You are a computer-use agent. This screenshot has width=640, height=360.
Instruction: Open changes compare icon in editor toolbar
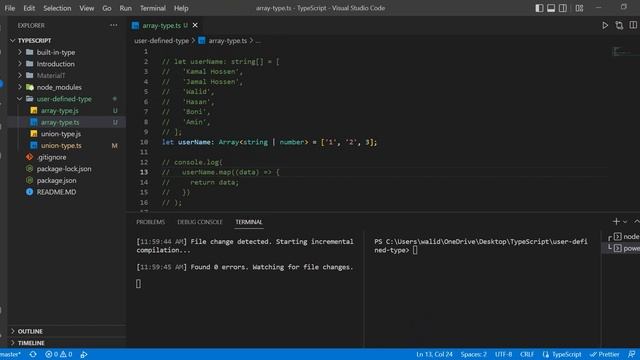[619, 25]
